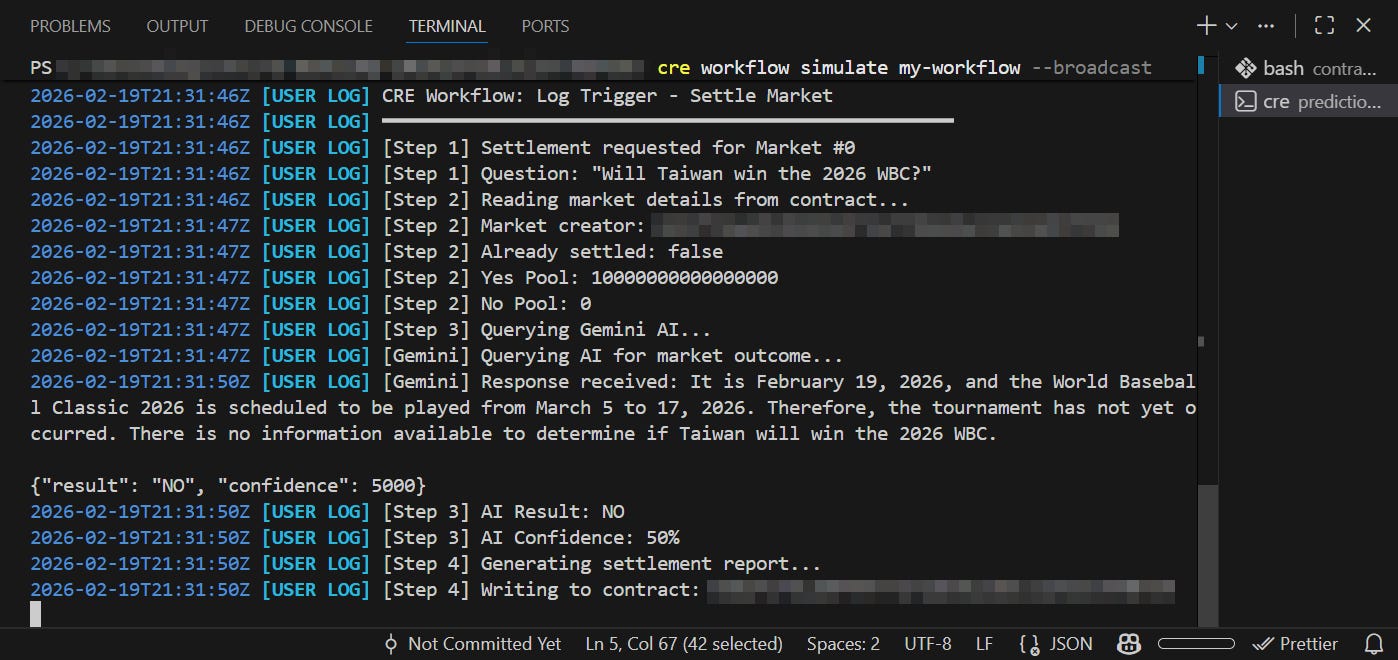The image size is (1398, 660).
Task: Open the new terminal launch profile dropdown
Action: pyautogui.click(x=1231, y=26)
